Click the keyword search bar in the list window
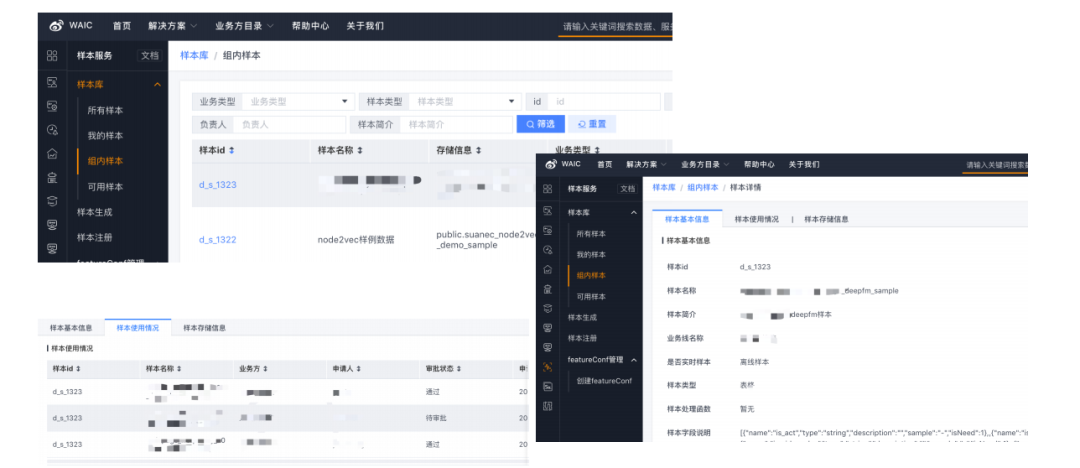Viewport: 1080px width, 468px height. [615, 27]
